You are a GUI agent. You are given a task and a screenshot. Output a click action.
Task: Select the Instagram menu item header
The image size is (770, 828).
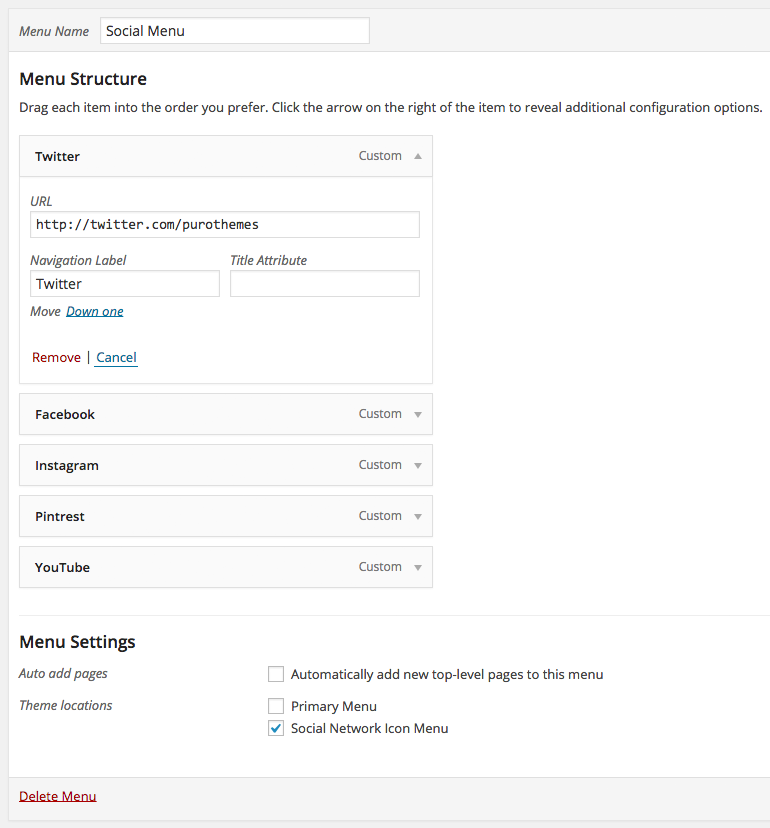click(x=150, y=465)
